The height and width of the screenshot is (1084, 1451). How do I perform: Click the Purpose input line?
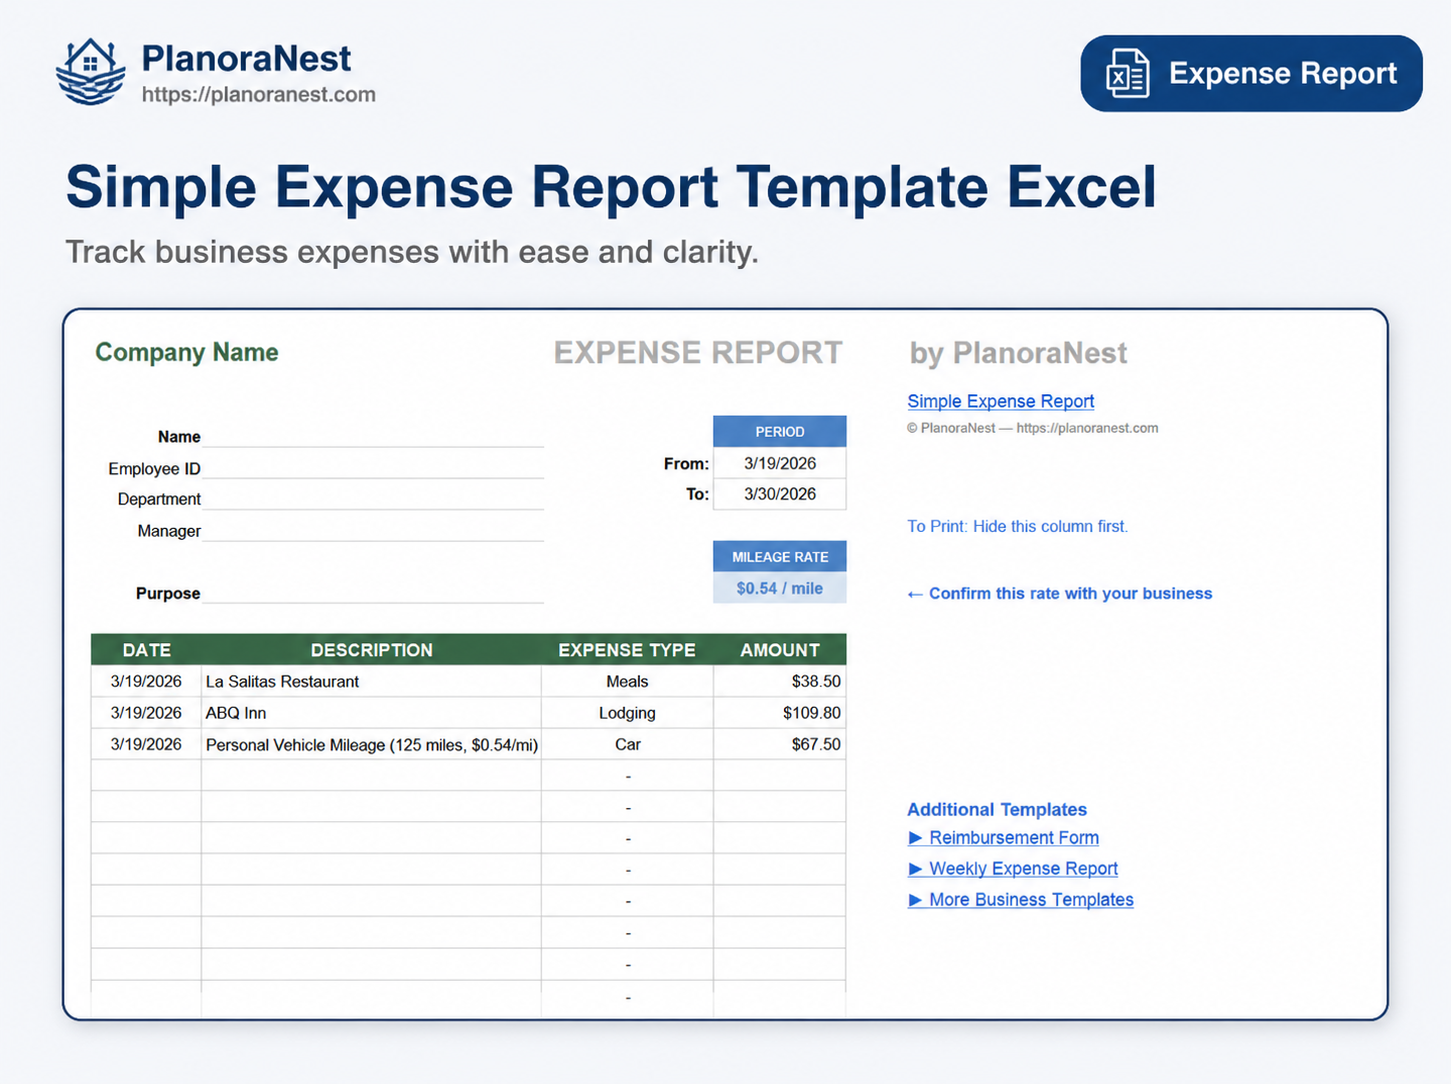click(373, 592)
